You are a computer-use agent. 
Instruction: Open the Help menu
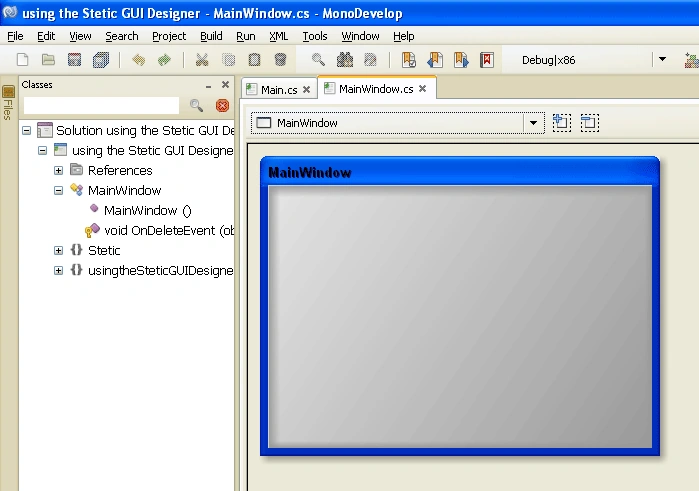click(x=403, y=36)
